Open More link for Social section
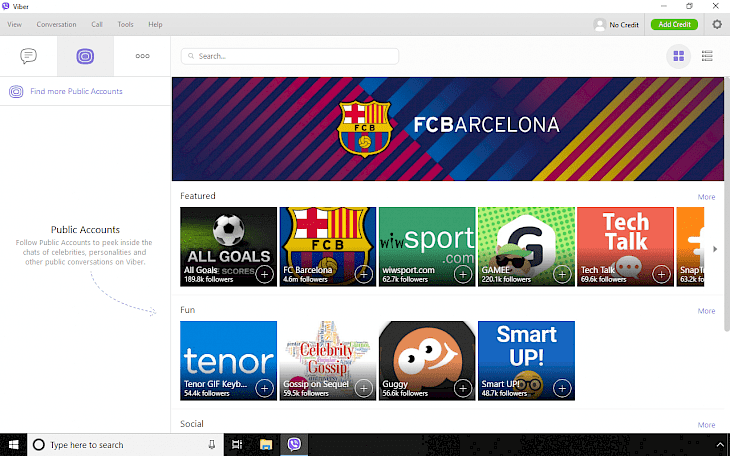The height and width of the screenshot is (456, 730). [x=706, y=425]
